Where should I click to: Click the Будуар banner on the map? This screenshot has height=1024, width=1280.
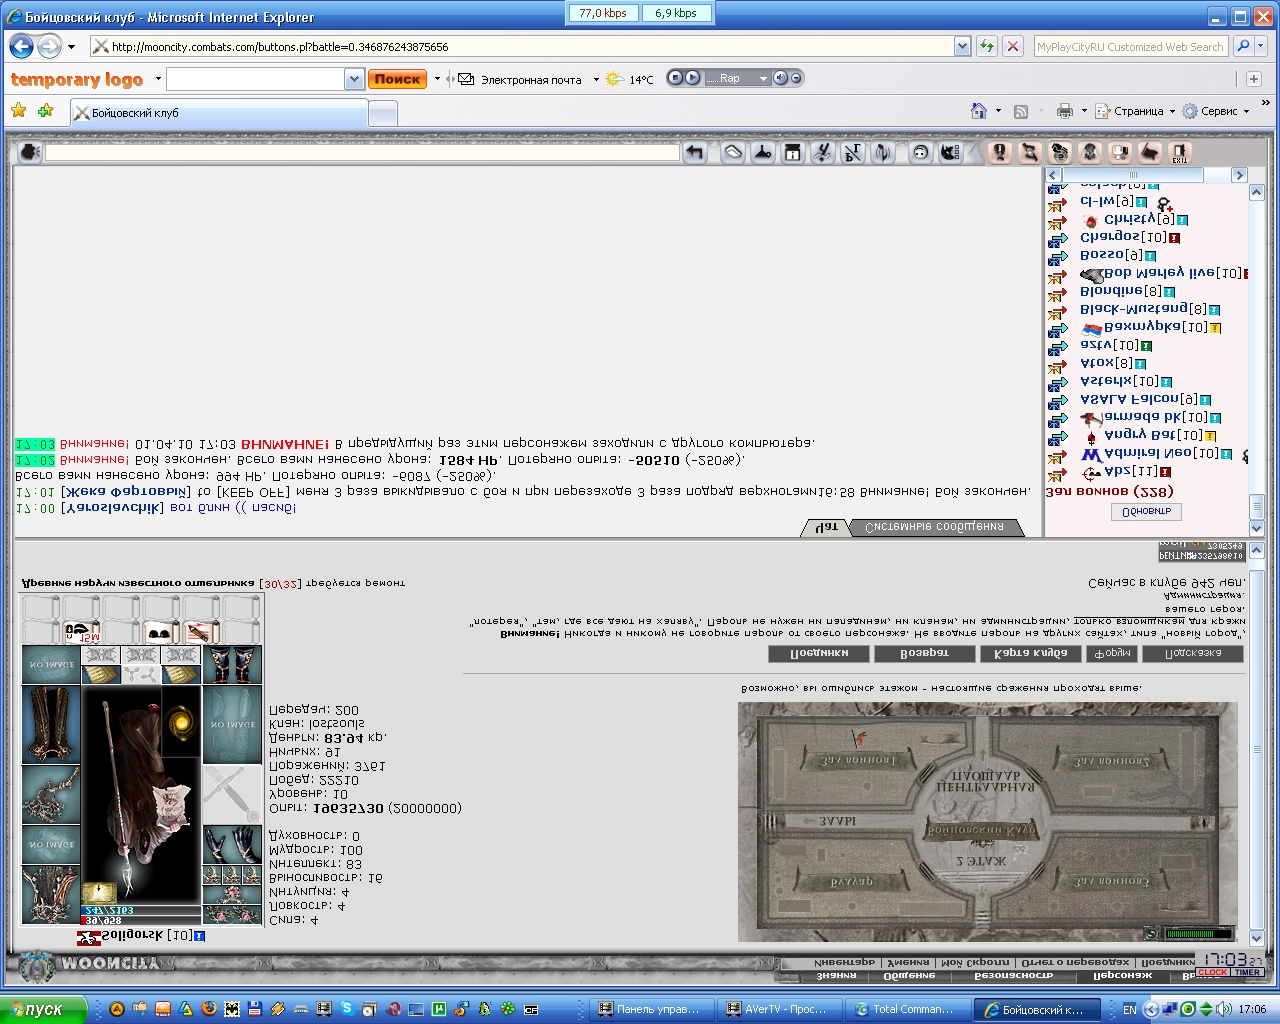[851, 882]
